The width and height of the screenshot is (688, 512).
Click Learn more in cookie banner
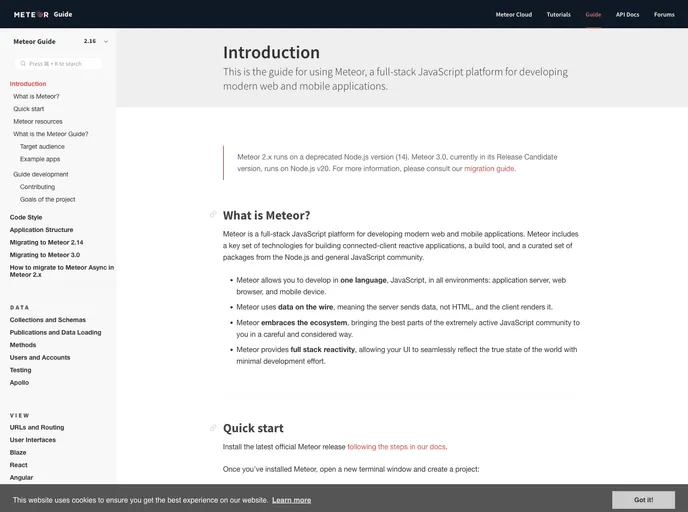click(x=291, y=500)
